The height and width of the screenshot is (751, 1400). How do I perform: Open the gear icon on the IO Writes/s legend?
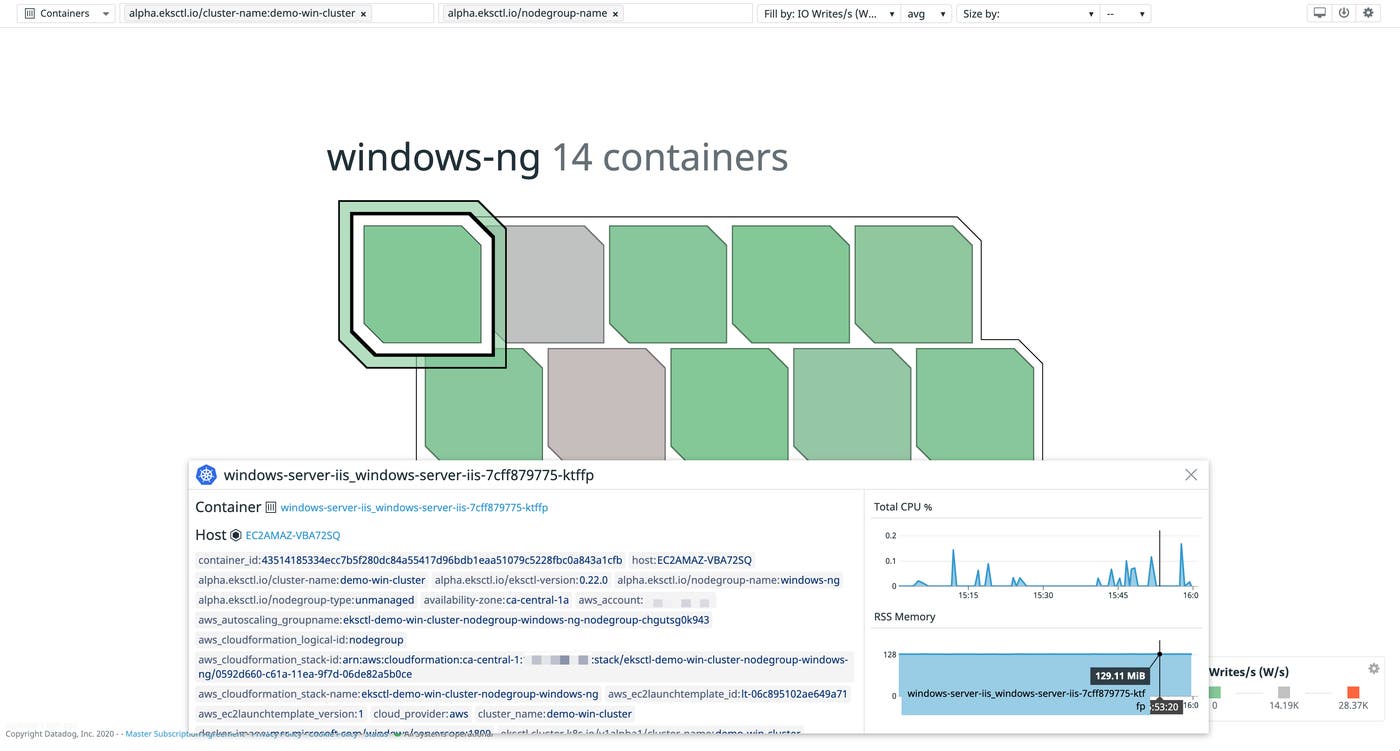[1374, 668]
